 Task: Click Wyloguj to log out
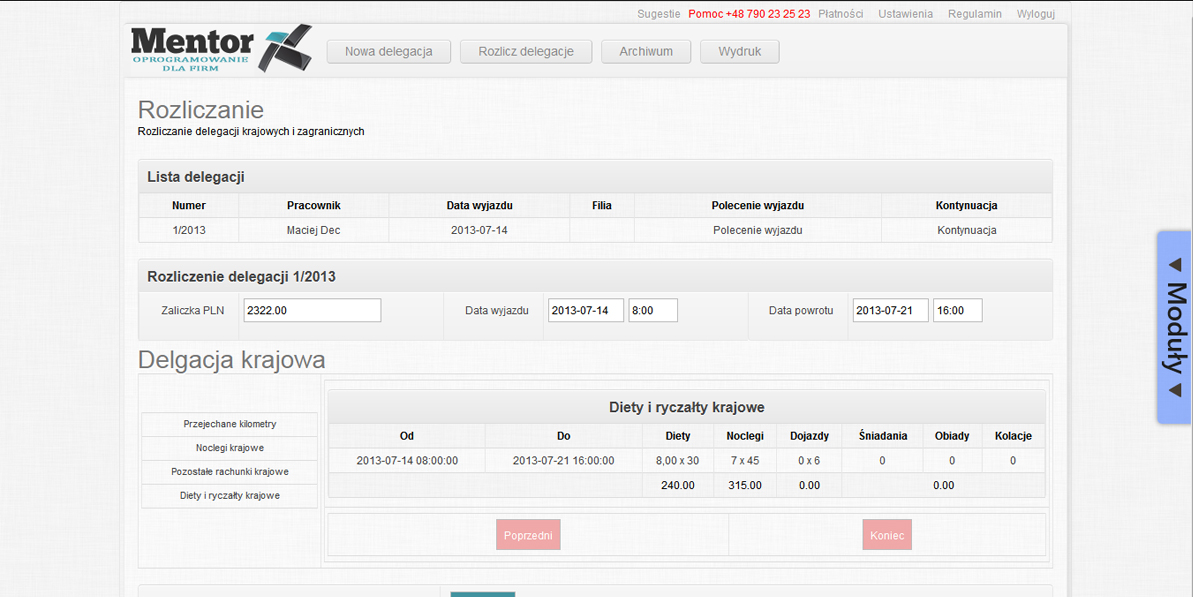click(x=1036, y=14)
